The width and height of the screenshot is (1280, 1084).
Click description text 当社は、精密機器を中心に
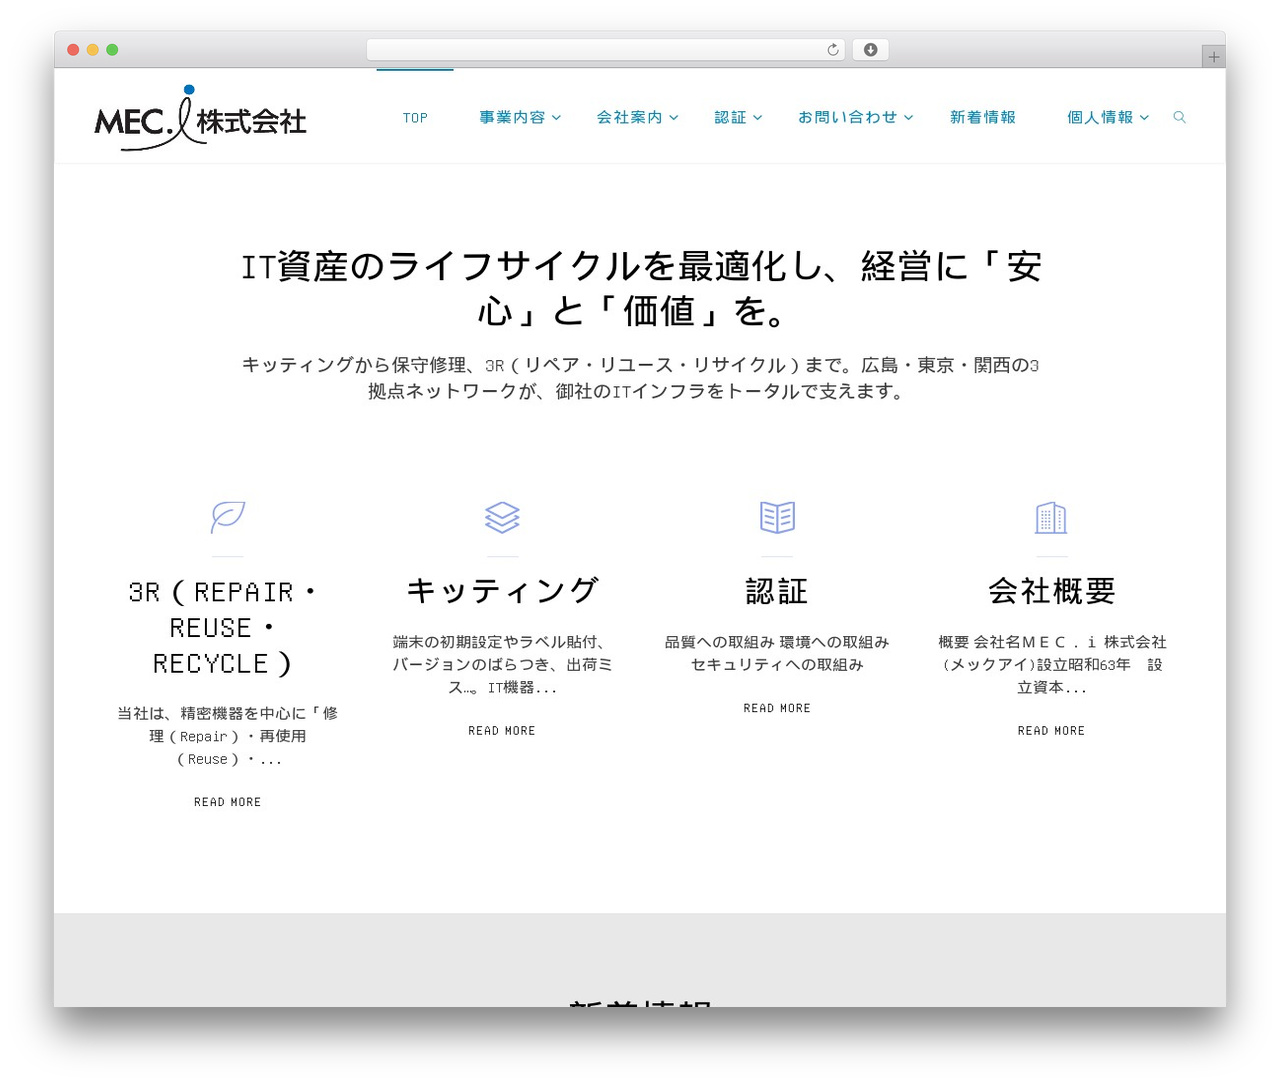coord(227,736)
